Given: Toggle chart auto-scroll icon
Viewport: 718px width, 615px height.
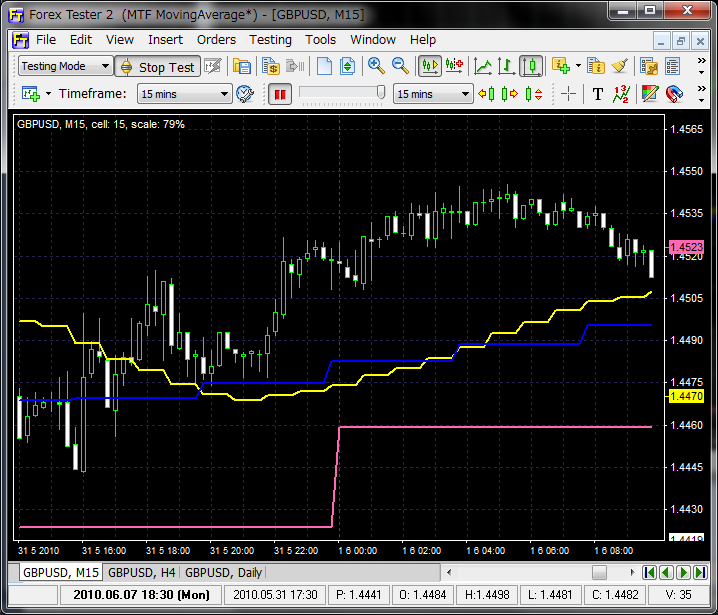Looking at the screenshot, I should [x=429, y=66].
